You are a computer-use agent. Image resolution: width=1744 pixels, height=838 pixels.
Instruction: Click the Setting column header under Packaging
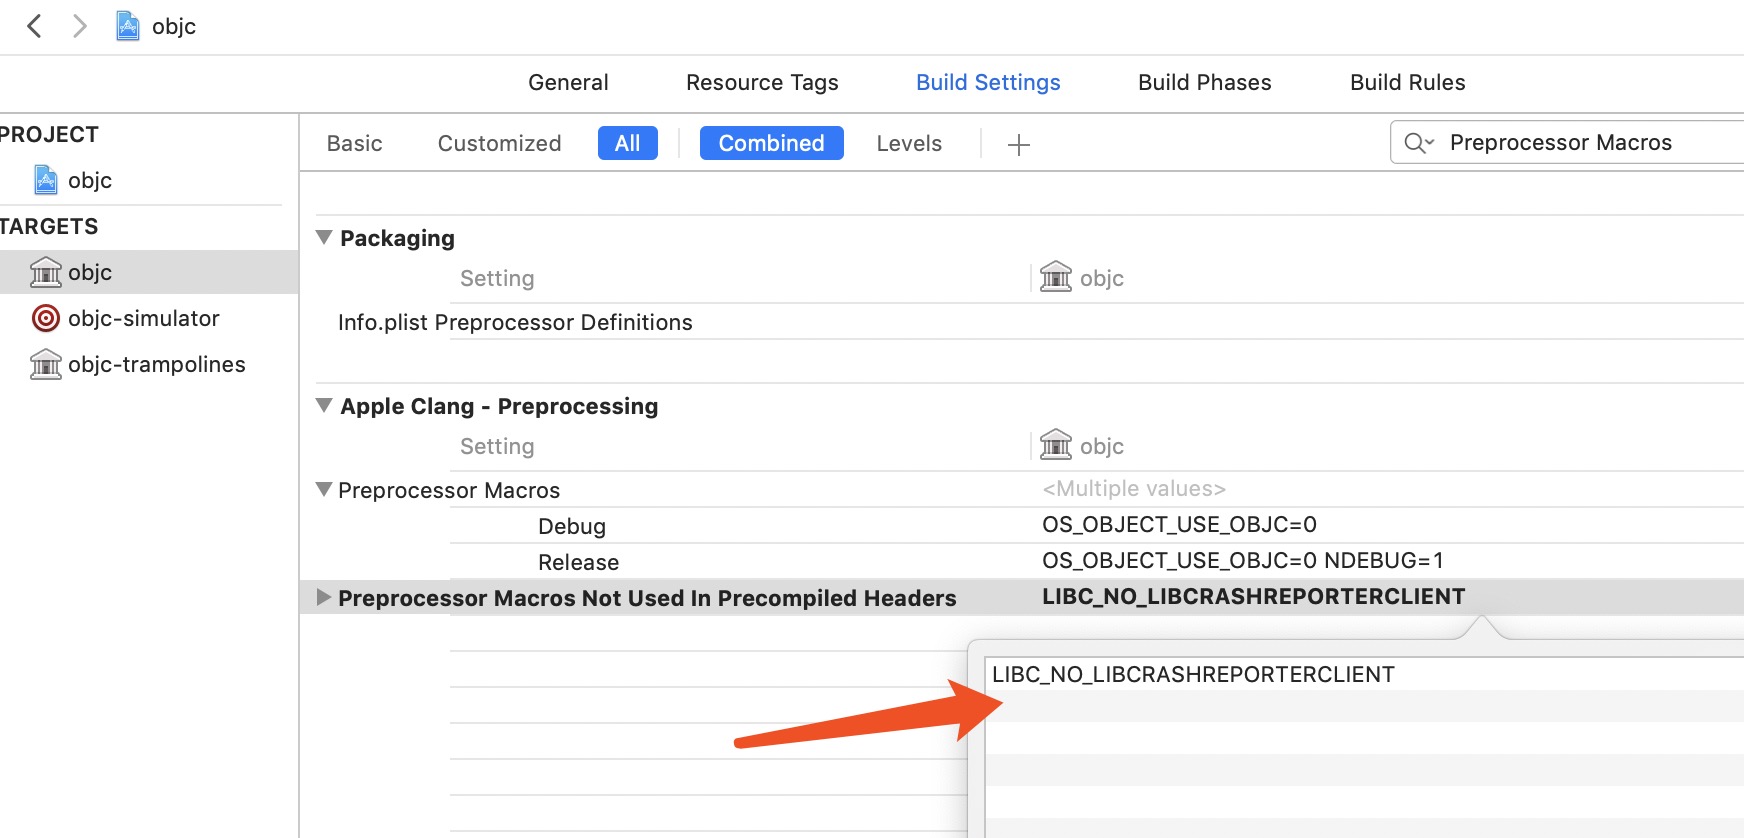(x=497, y=278)
